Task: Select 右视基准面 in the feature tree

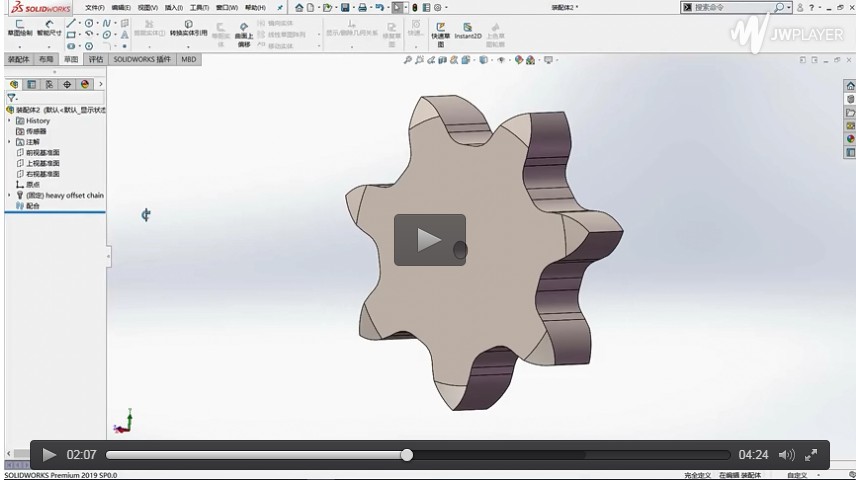Action: pos(42,174)
